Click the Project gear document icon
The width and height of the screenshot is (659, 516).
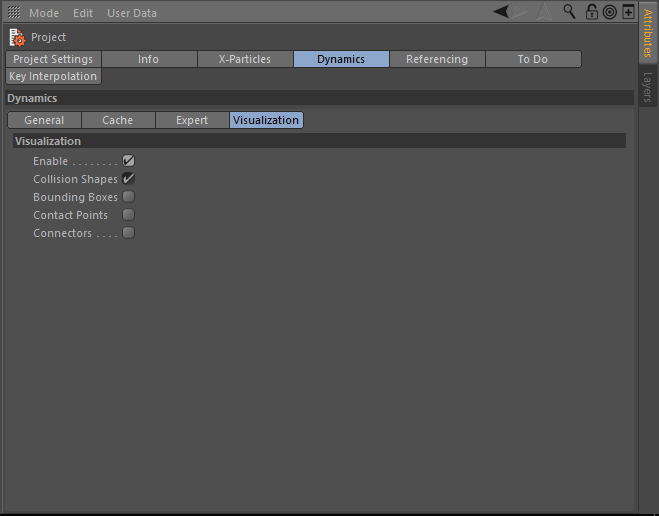17,37
